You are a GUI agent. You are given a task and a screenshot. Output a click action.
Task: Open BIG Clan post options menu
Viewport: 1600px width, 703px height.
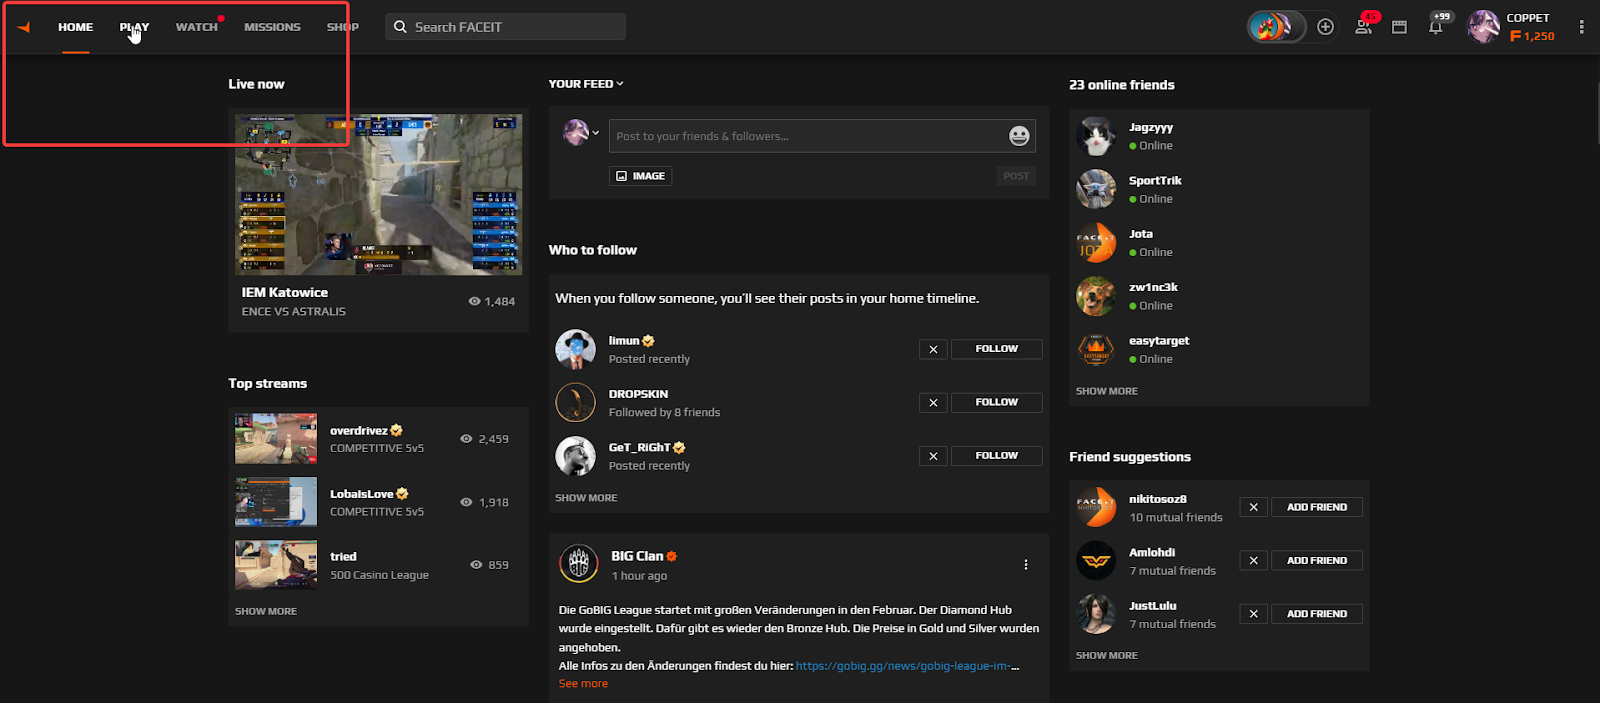pyautogui.click(x=1025, y=565)
